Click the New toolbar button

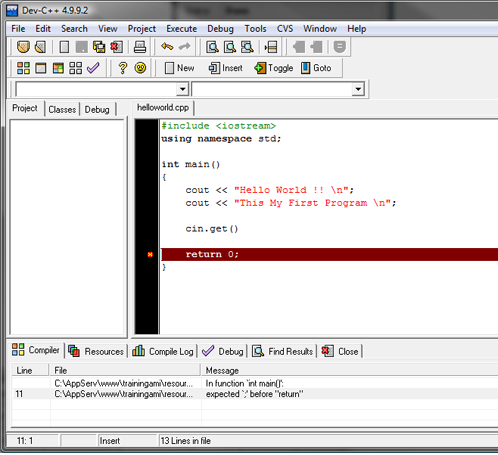tap(179, 68)
